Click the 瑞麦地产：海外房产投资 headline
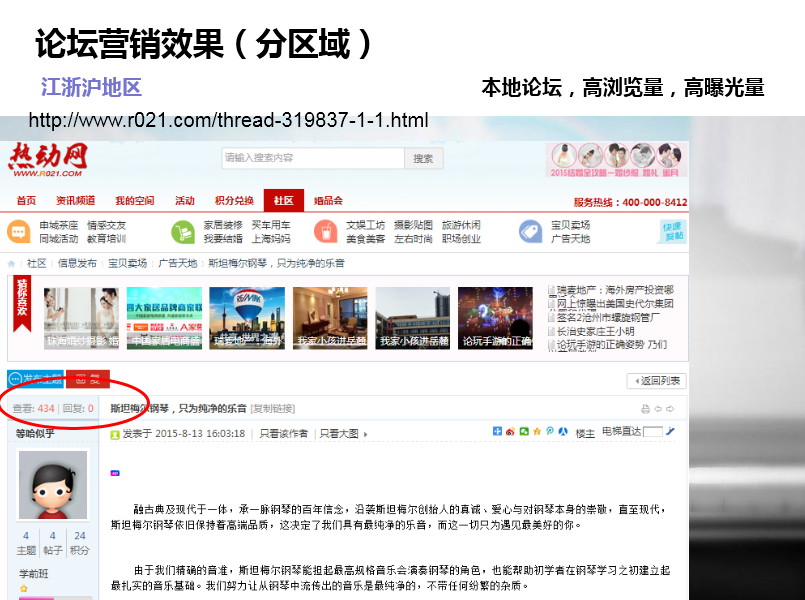805x600 pixels. coord(615,290)
